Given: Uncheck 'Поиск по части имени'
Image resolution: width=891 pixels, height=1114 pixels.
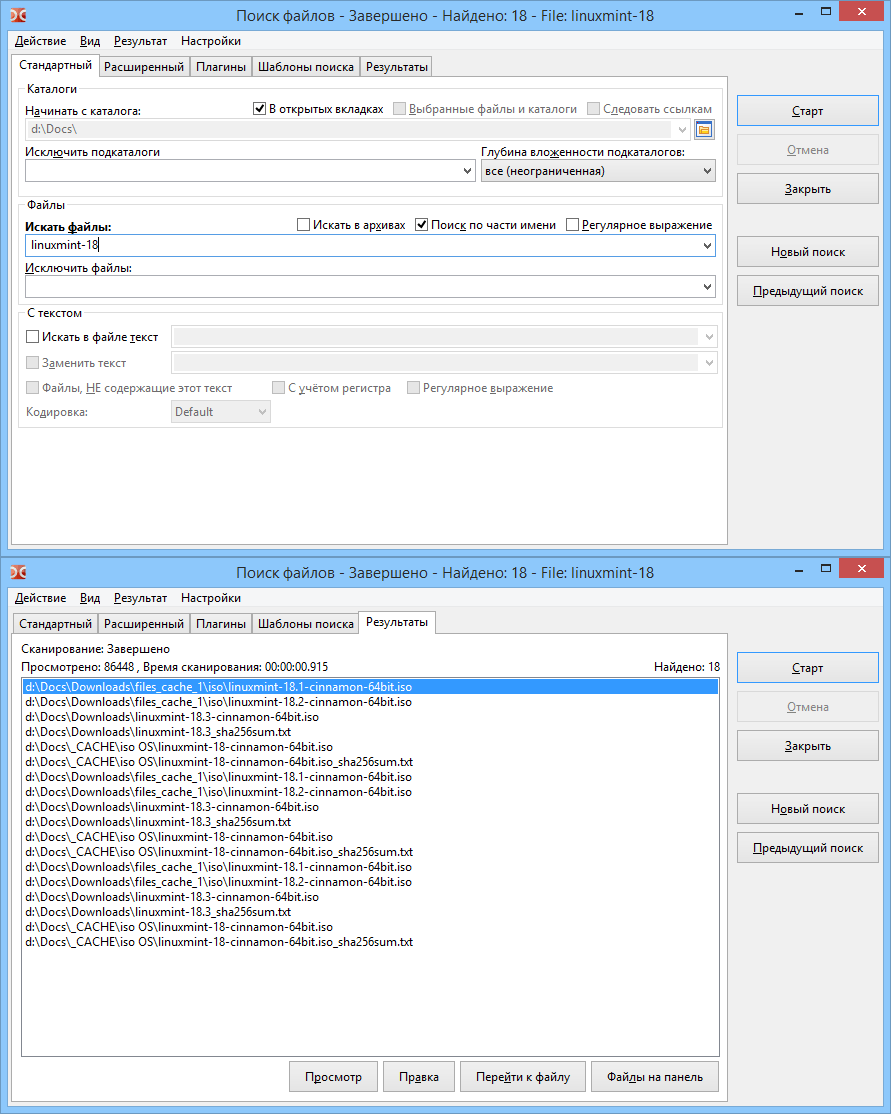Looking at the screenshot, I should 421,225.
